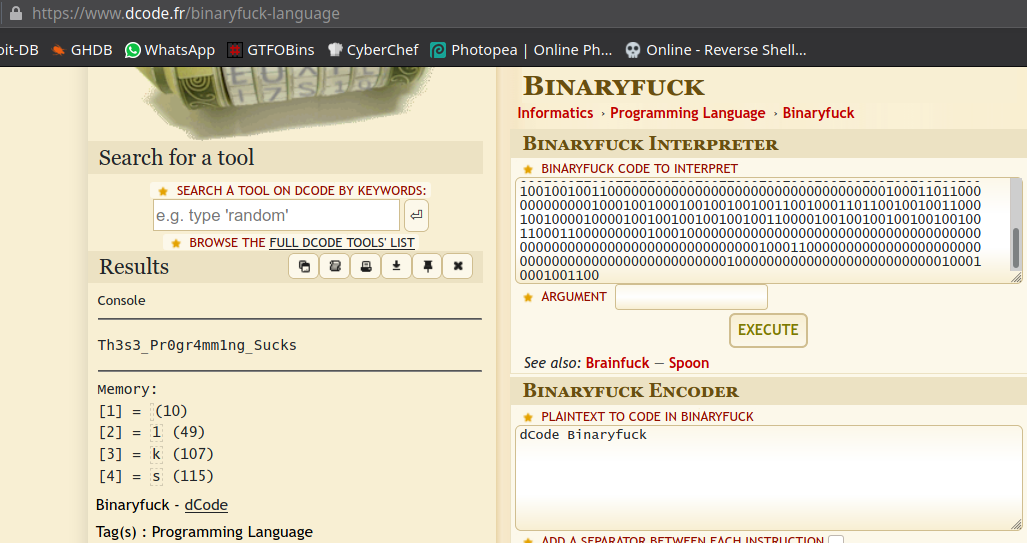Screen dimensions: 1027x543
Task: Click the Programming Language breadcrumb link
Action: click(x=687, y=113)
